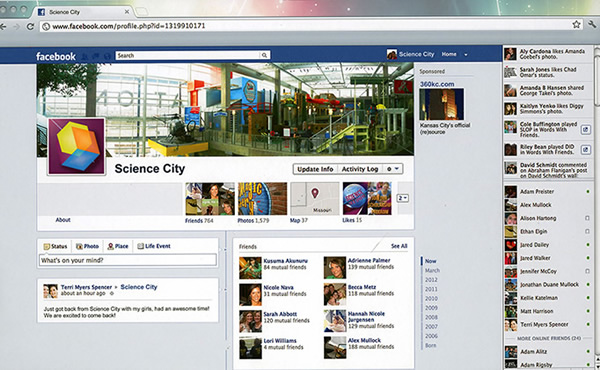
Task: Select the Photo tab in composer
Action: coord(88,246)
